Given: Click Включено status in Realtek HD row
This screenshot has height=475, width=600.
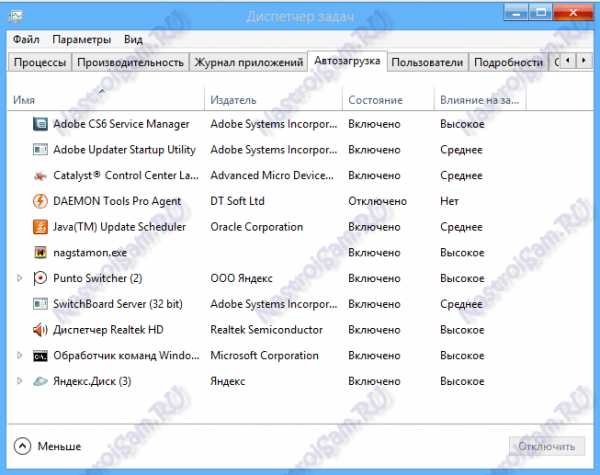Looking at the screenshot, I should (x=374, y=330).
